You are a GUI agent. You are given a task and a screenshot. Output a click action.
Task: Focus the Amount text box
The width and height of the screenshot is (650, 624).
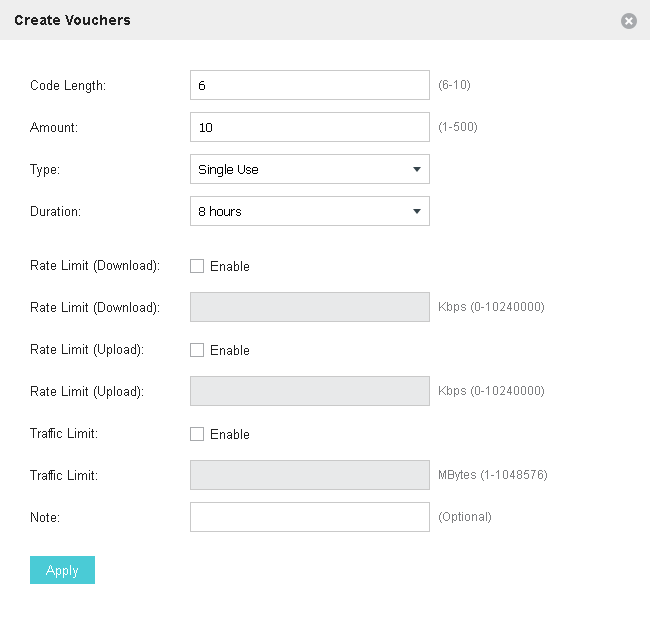[x=309, y=127]
